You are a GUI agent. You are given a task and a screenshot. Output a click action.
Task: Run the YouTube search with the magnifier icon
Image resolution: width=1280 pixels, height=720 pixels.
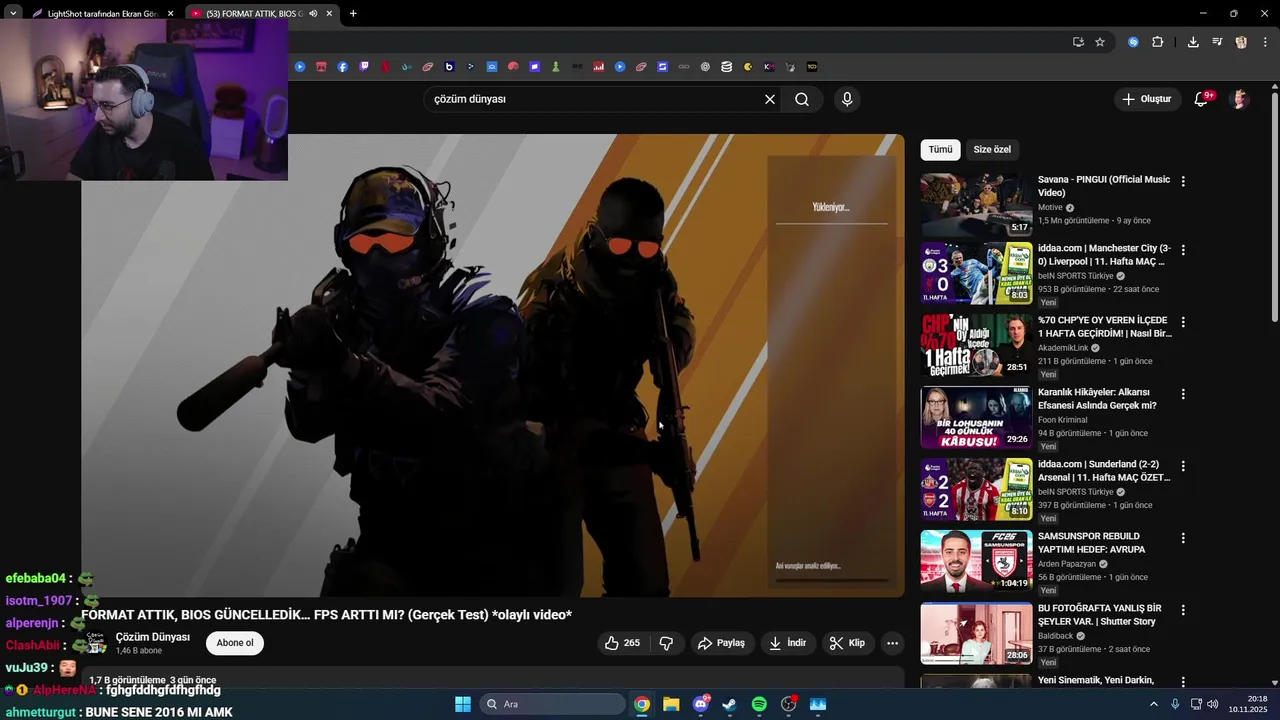click(x=802, y=99)
